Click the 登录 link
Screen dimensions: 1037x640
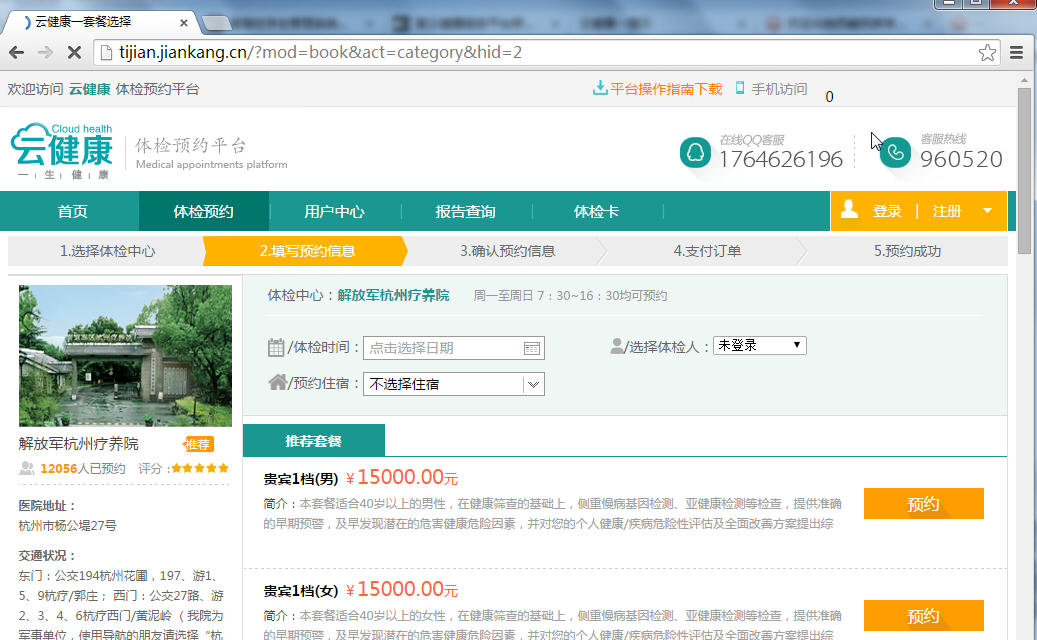(x=887, y=211)
